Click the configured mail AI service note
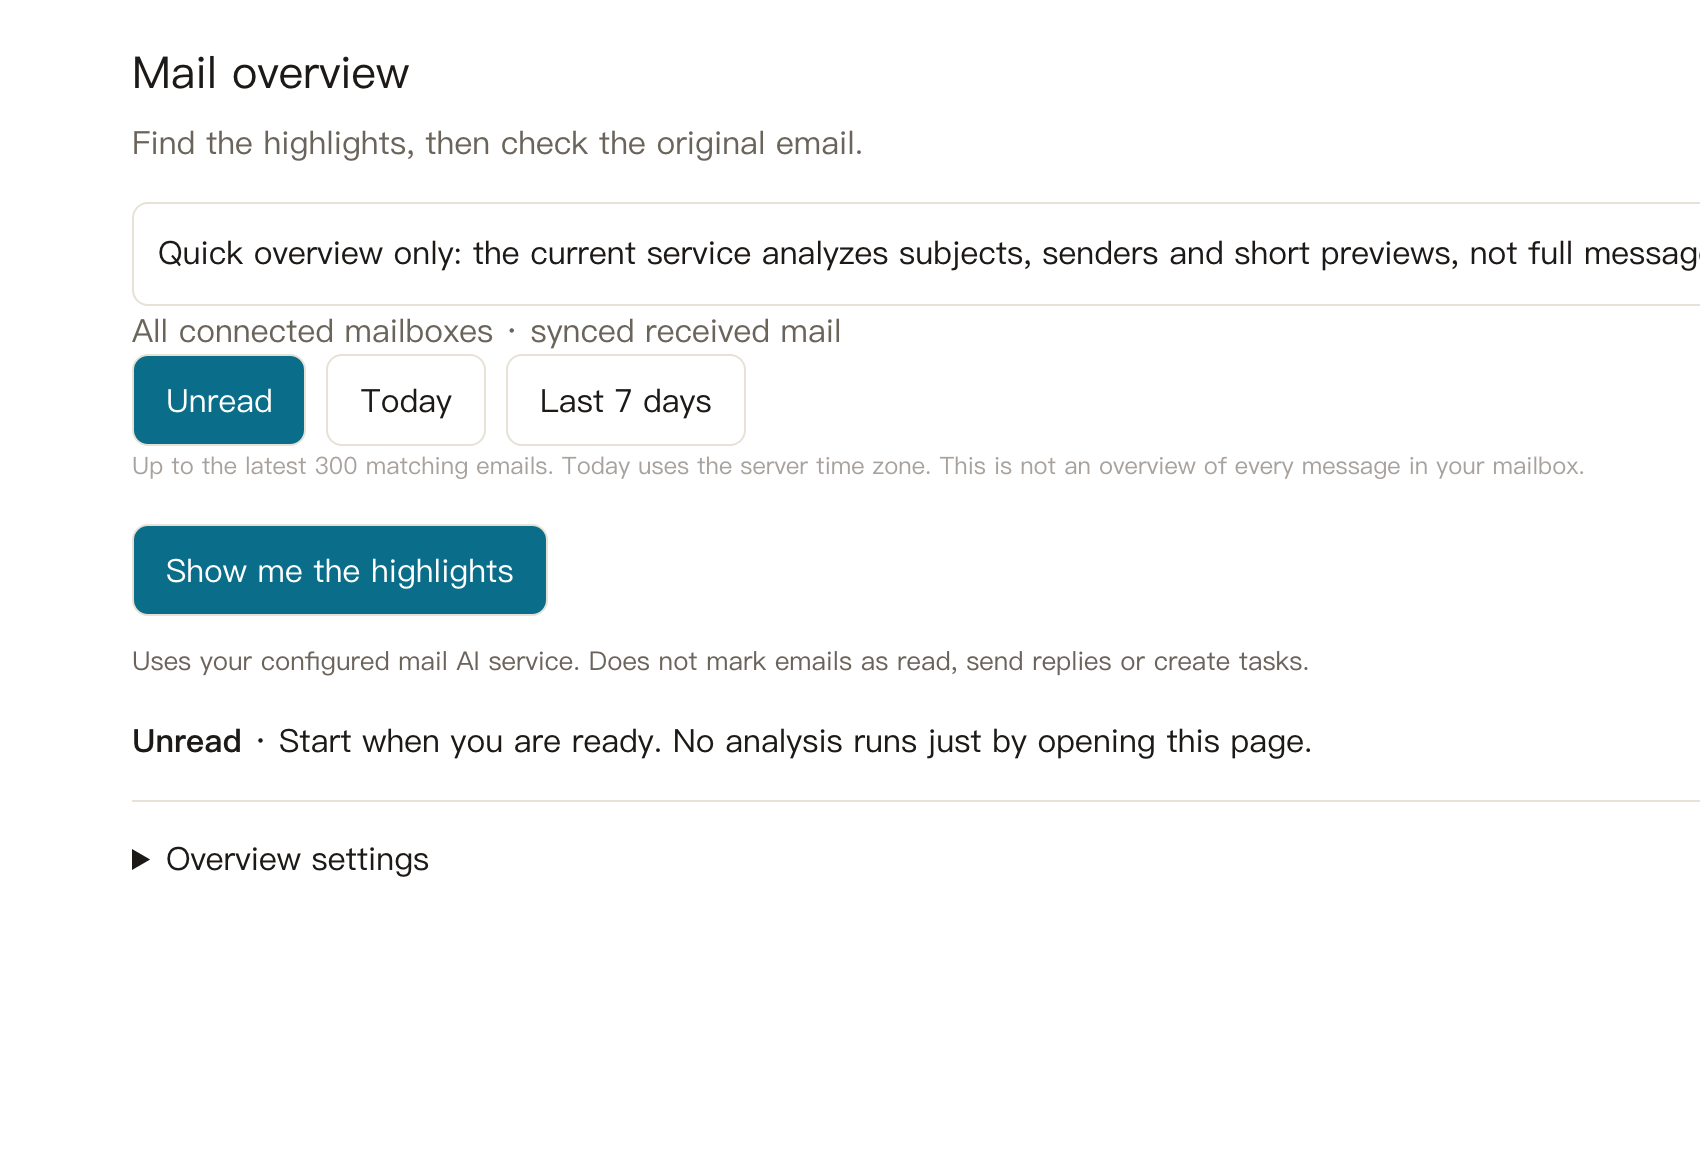The height and width of the screenshot is (1160, 1700). (356, 661)
